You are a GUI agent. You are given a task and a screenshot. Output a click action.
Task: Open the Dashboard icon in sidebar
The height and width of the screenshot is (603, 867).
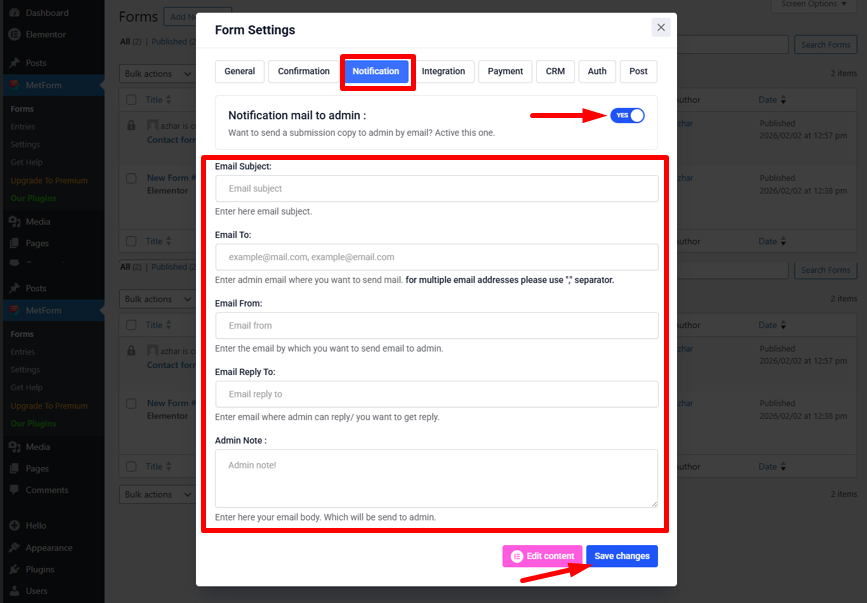[x=14, y=13]
